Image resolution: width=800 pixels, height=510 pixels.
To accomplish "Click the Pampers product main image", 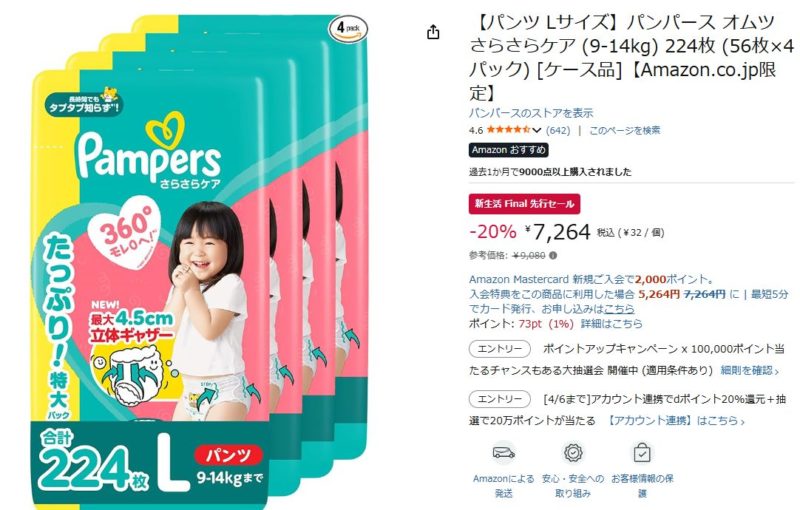I will pos(200,262).
